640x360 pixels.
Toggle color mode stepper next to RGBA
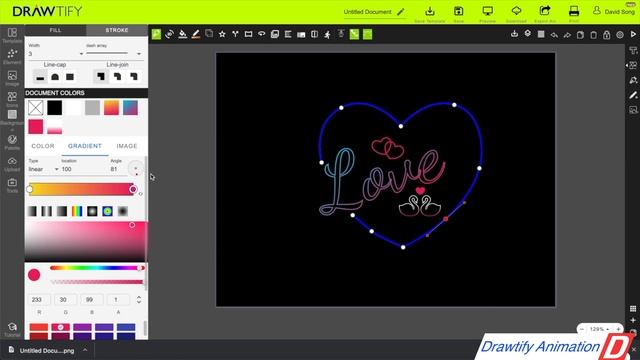139,300
